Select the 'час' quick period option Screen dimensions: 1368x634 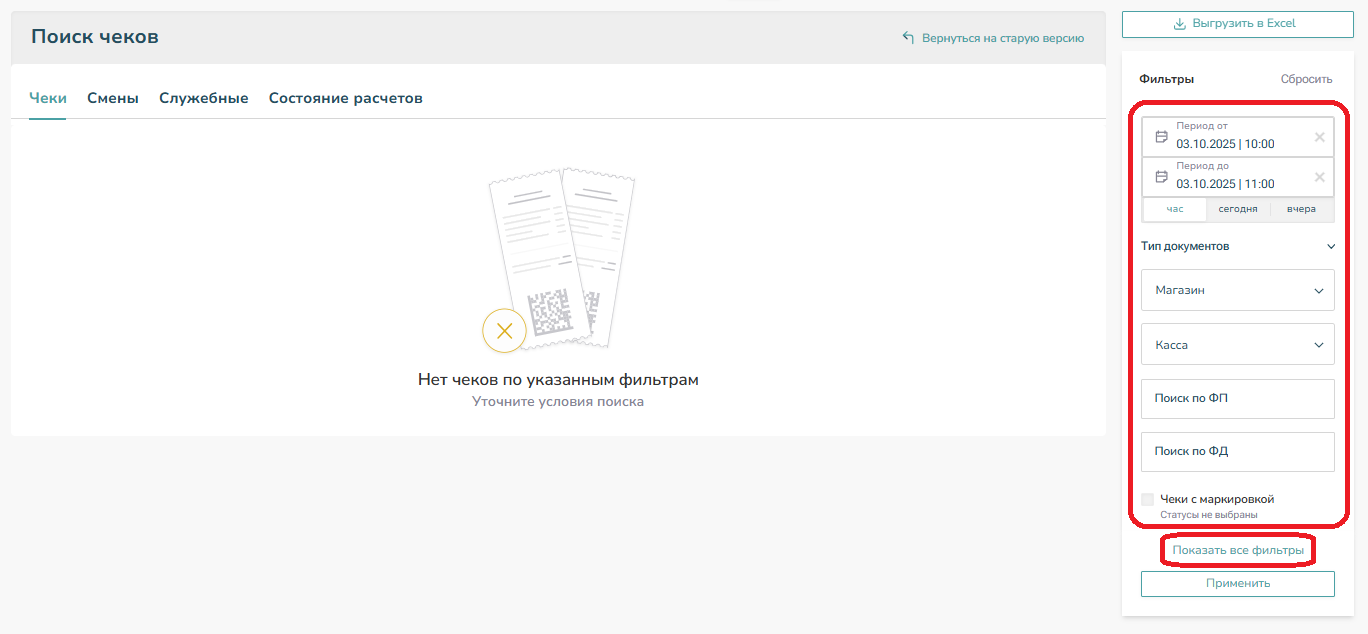pyautogui.click(x=1174, y=209)
